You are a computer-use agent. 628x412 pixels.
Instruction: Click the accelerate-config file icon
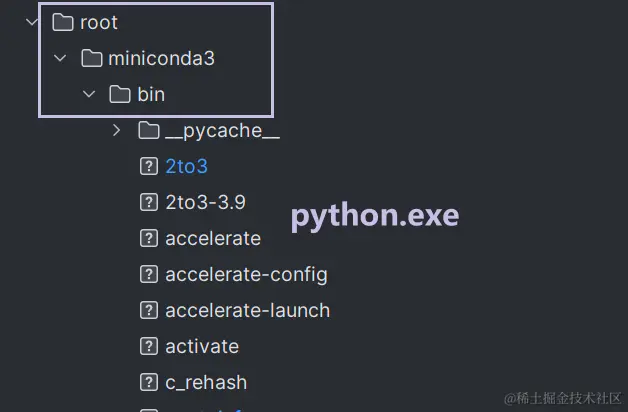(x=149, y=274)
